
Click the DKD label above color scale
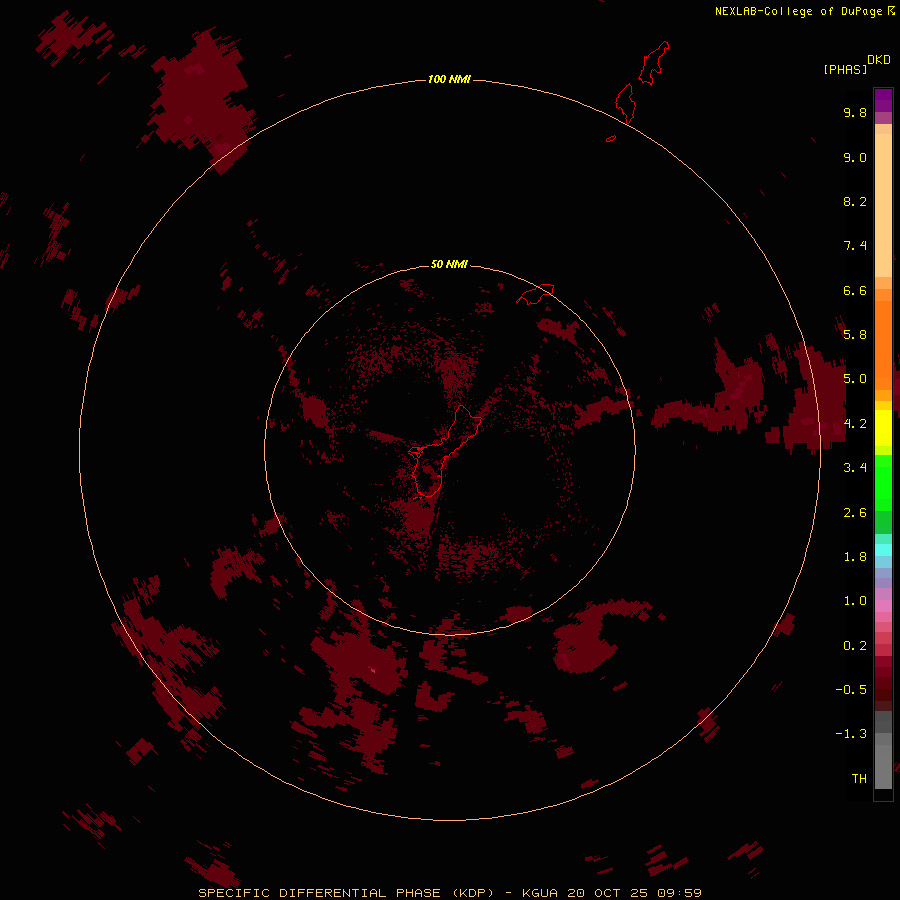[879, 60]
